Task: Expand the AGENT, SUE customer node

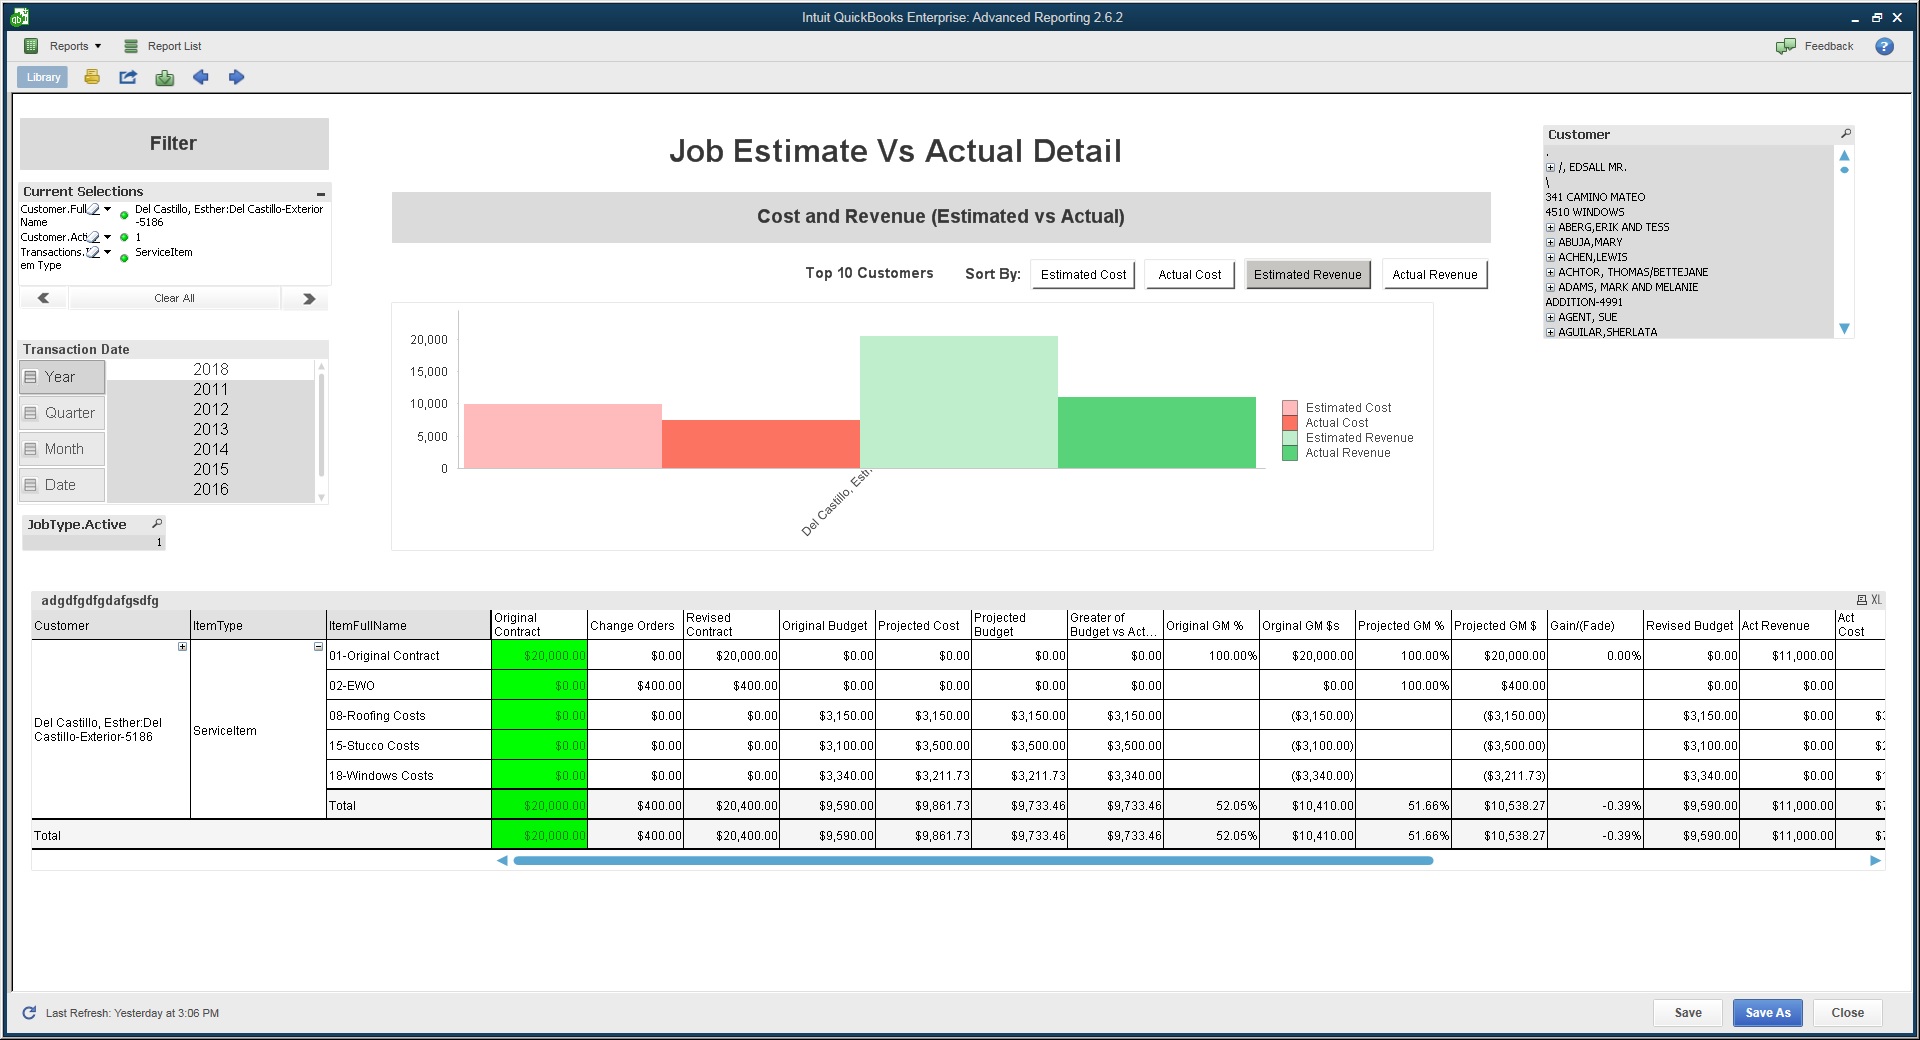Action: [1550, 318]
